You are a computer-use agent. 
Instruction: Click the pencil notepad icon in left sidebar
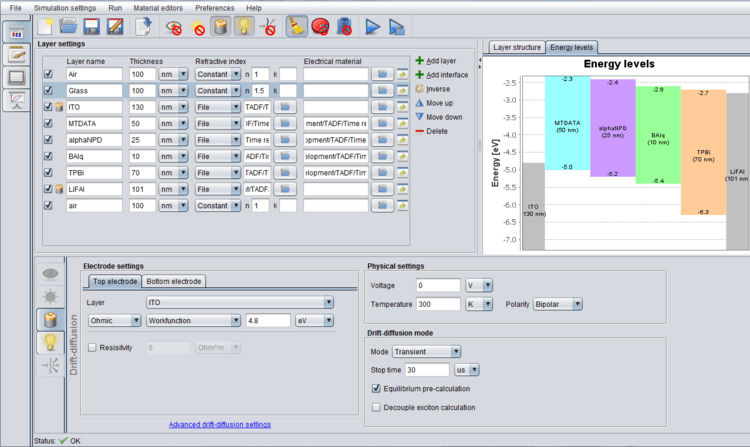click(17, 55)
